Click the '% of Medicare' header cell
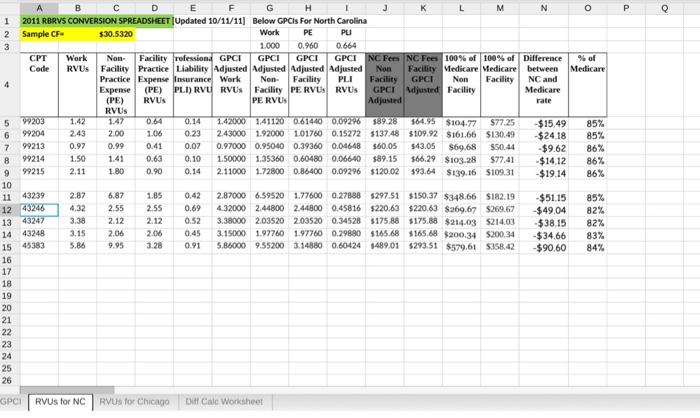This screenshot has height=418, width=700. point(588,85)
